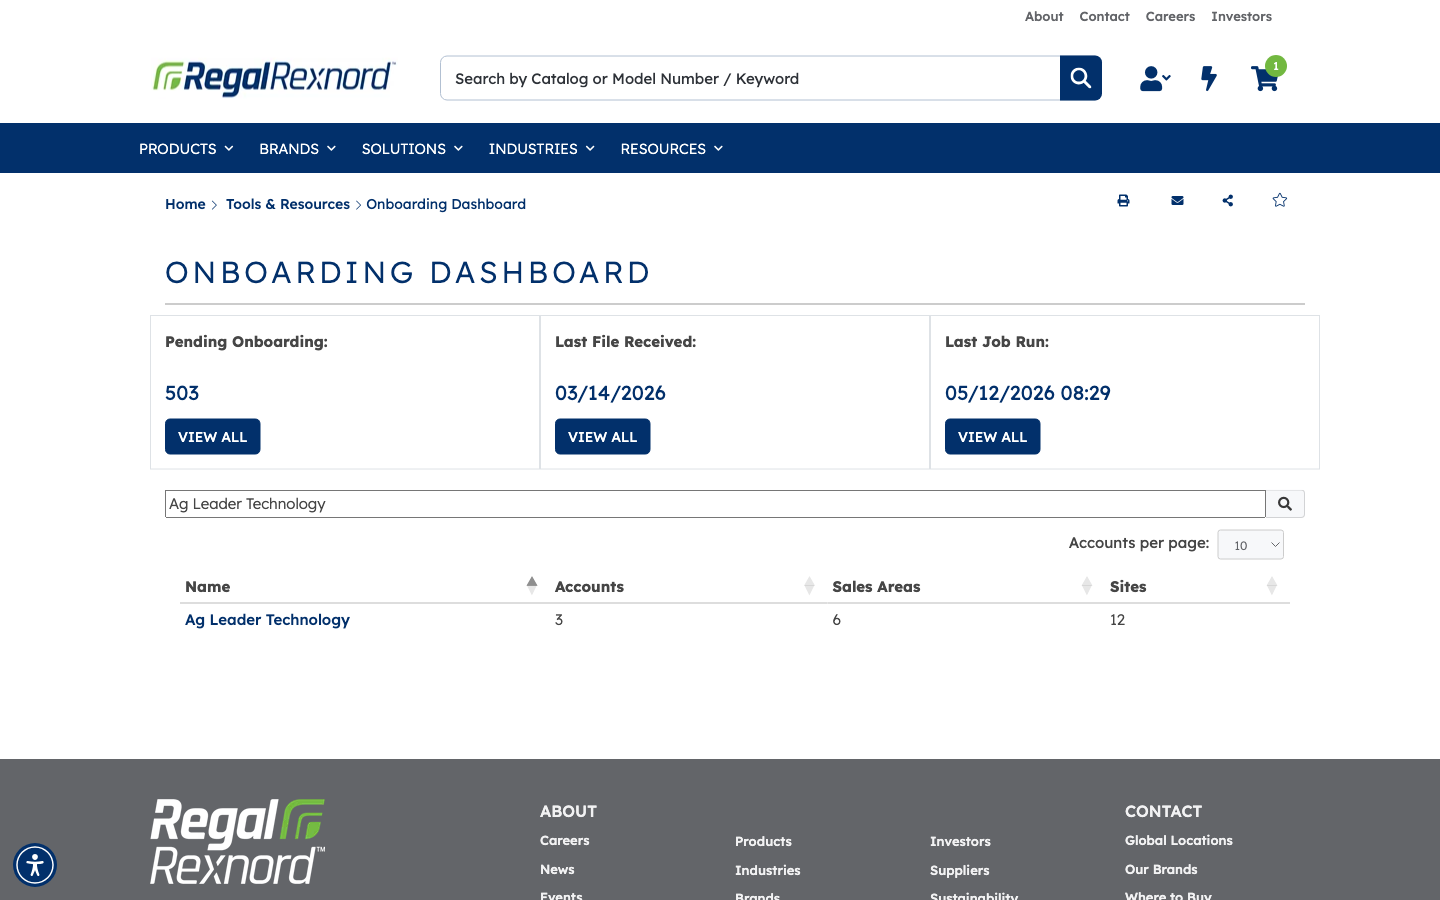The image size is (1440, 900).
Task: Click the Regal Rexnord header logo
Action: (274, 77)
